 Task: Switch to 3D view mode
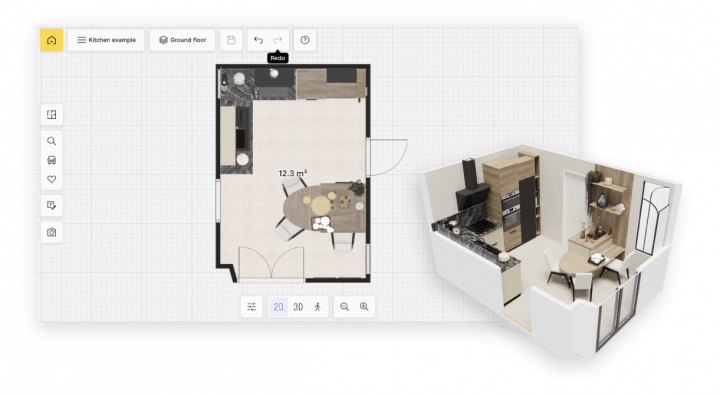pyautogui.click(x=298, y=306)
